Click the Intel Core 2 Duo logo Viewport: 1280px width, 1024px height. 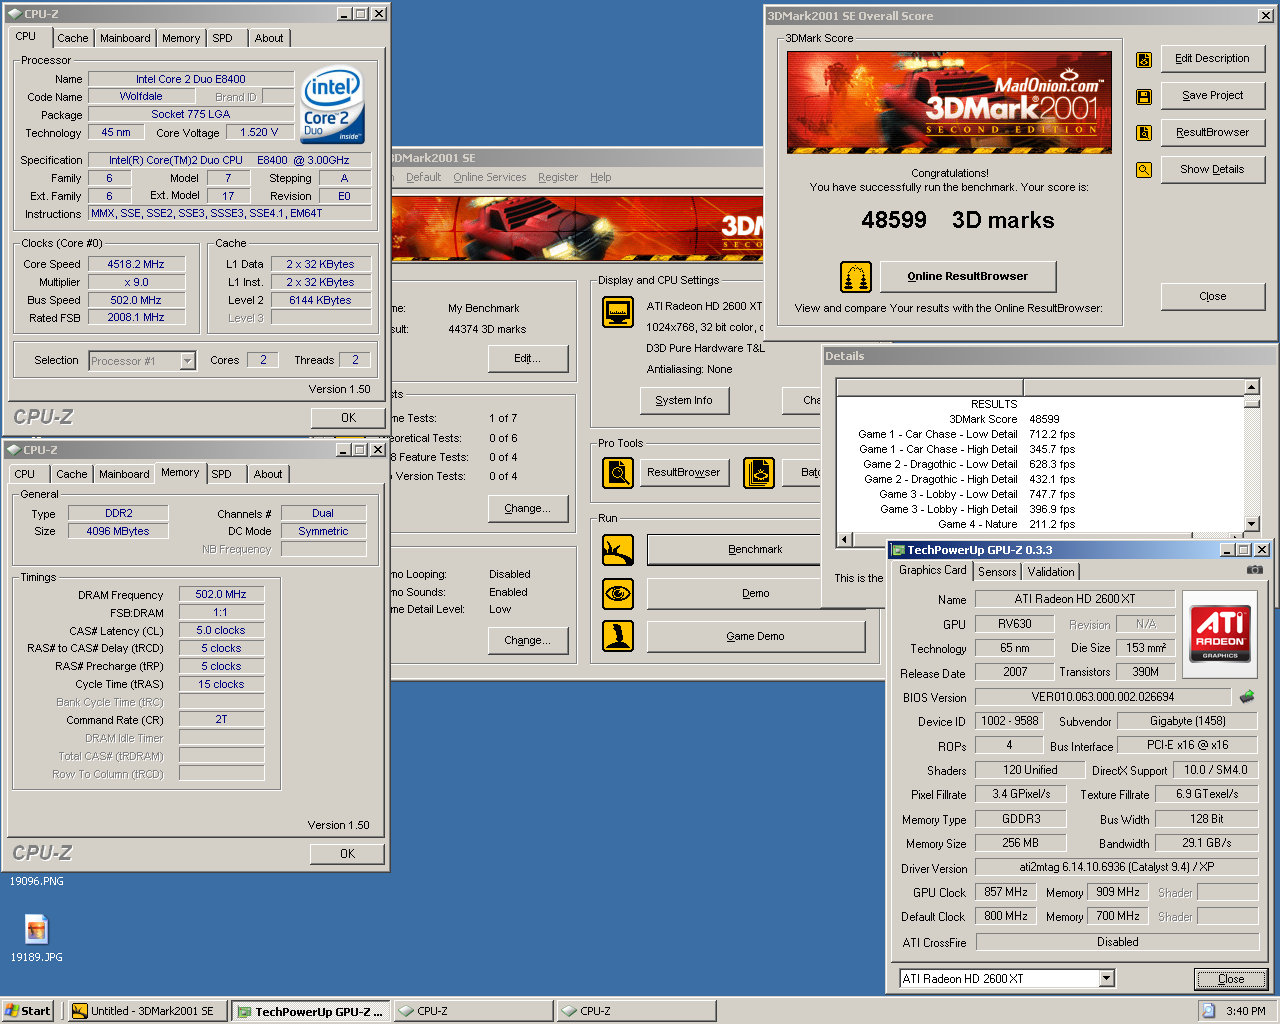tap(333, 106)
